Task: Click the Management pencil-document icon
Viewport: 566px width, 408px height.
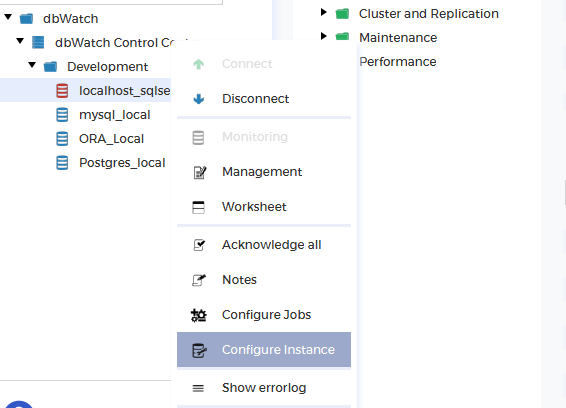Action: point(200,172)
